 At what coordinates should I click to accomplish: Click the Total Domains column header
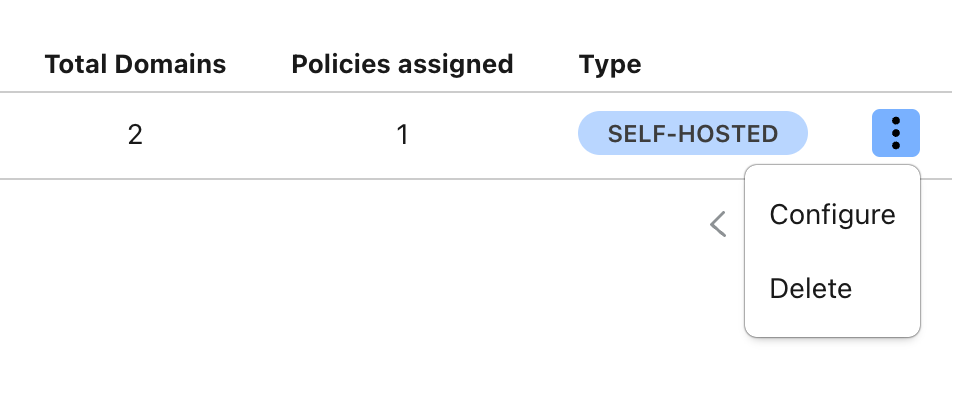(135, 64)
